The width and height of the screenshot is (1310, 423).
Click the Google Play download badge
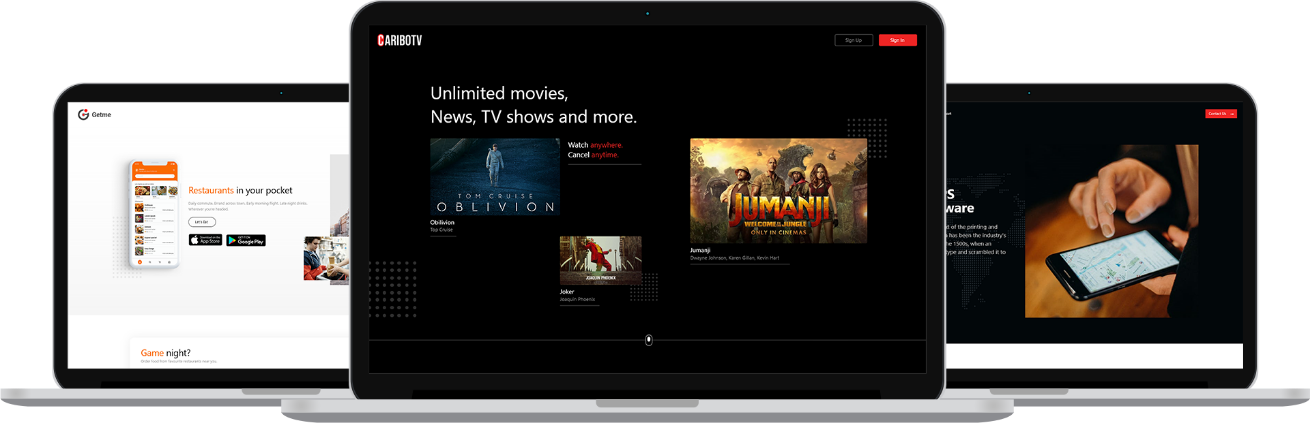(x=246, y=240)
